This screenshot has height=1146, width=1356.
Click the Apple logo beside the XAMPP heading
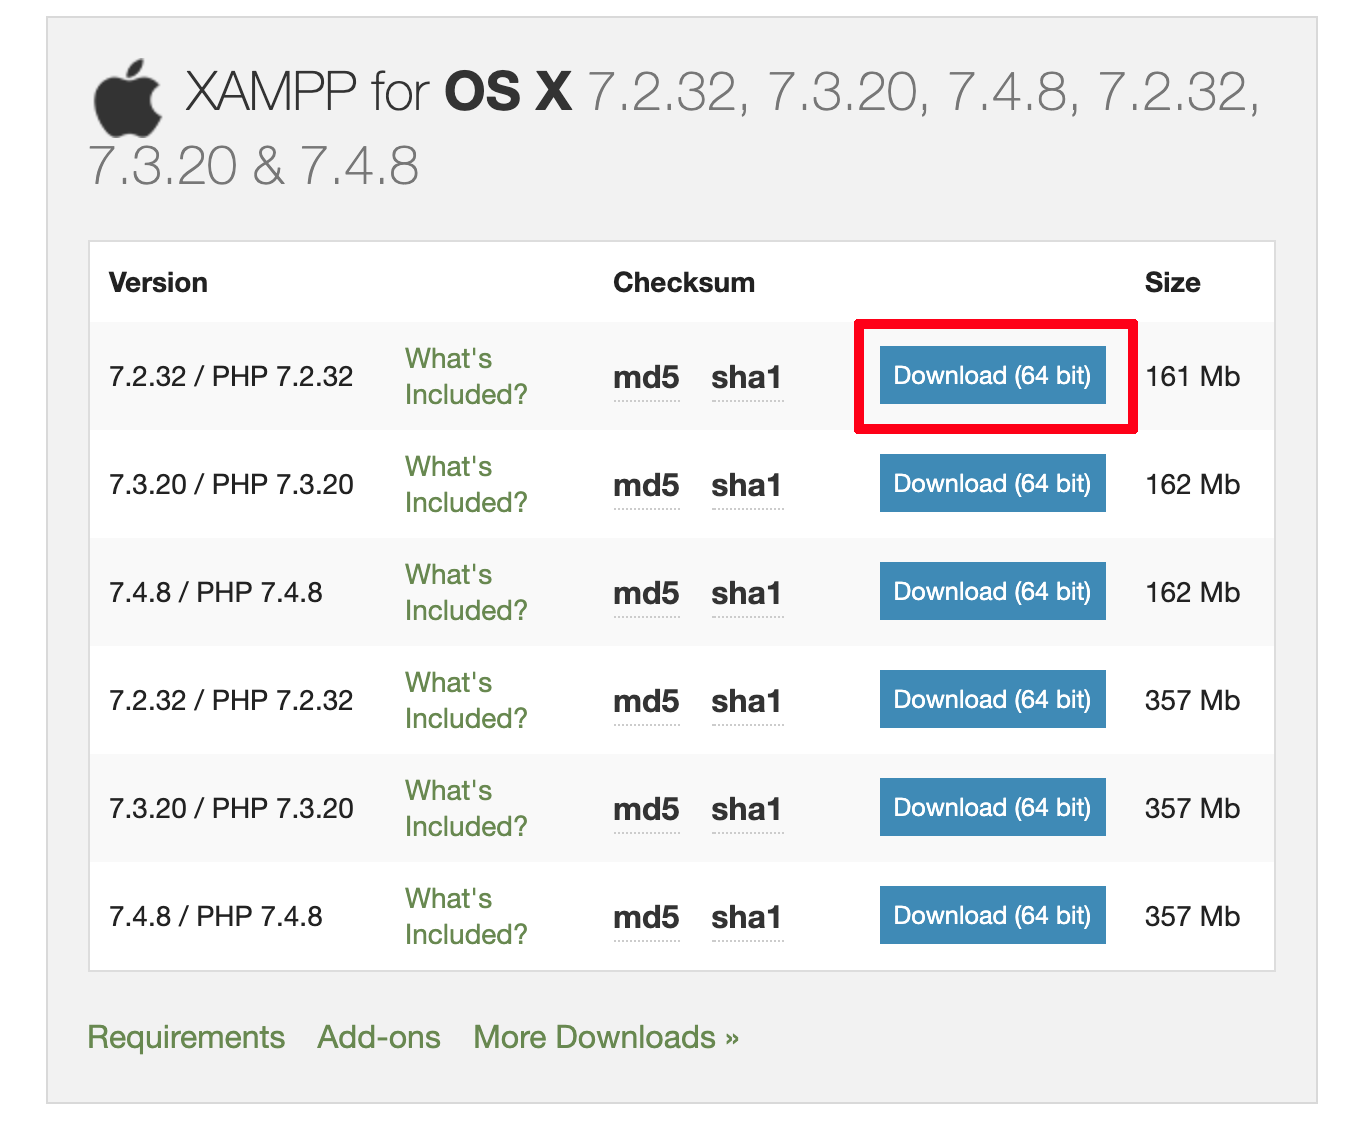(127, 97)
